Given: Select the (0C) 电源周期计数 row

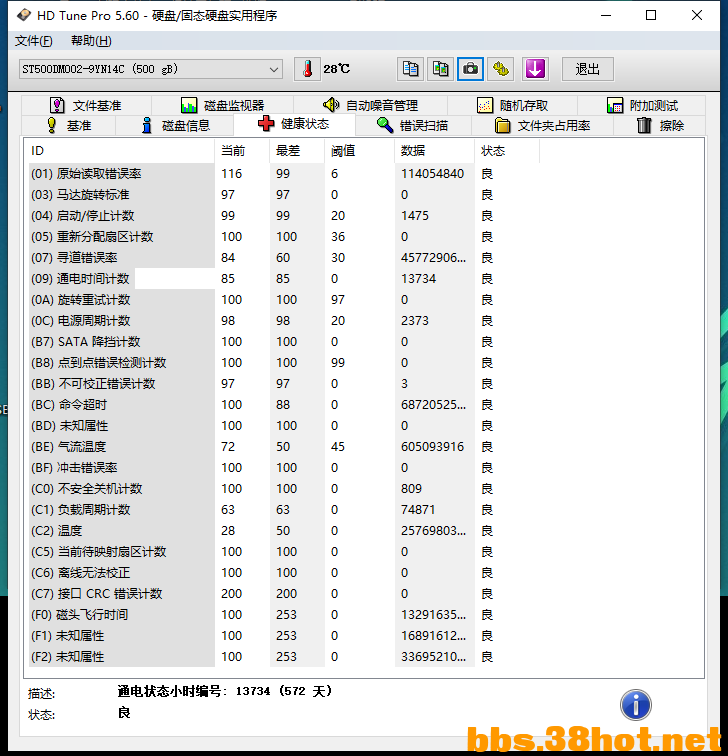Looking at the screenshot, I should click(x=284, y=321).
